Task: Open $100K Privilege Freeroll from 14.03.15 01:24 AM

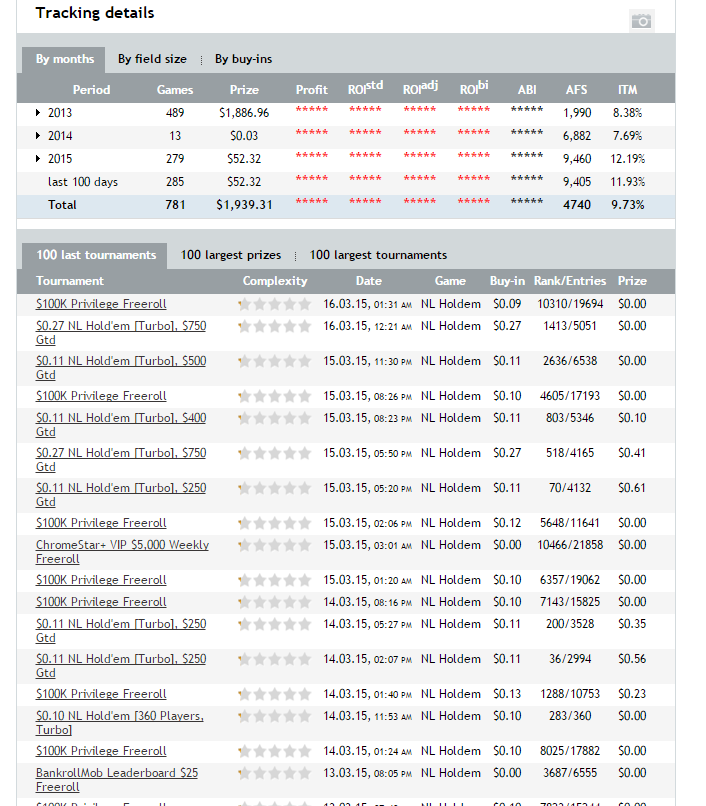Action: click(x=101, y=751)
